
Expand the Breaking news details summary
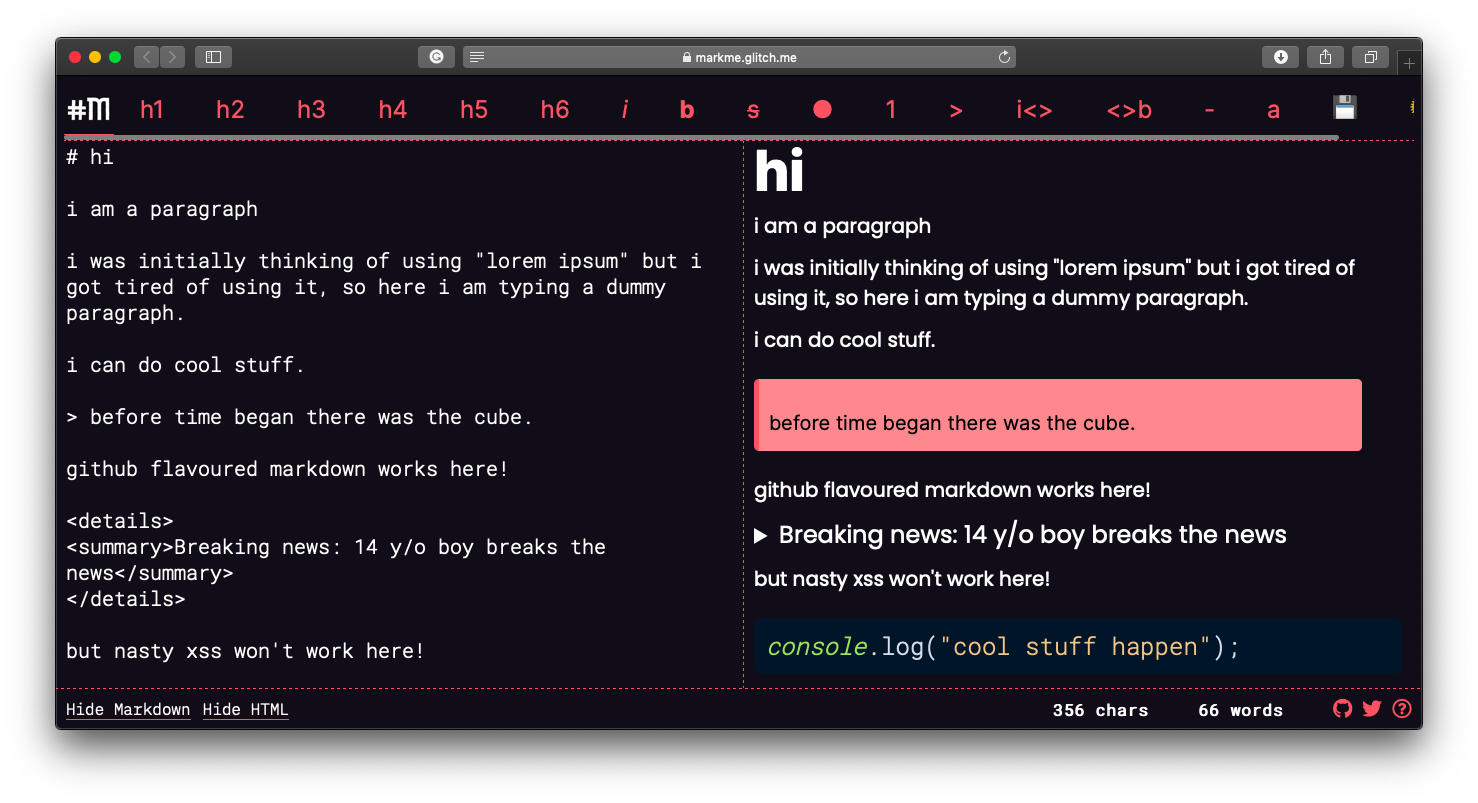pos(1020,535)
